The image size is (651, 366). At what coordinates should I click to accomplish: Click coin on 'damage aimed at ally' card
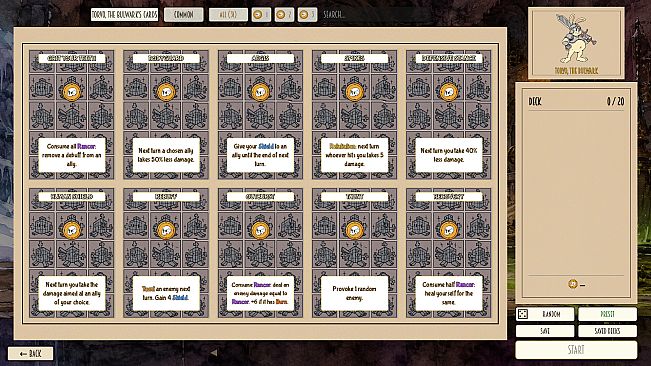coord(71,230)
